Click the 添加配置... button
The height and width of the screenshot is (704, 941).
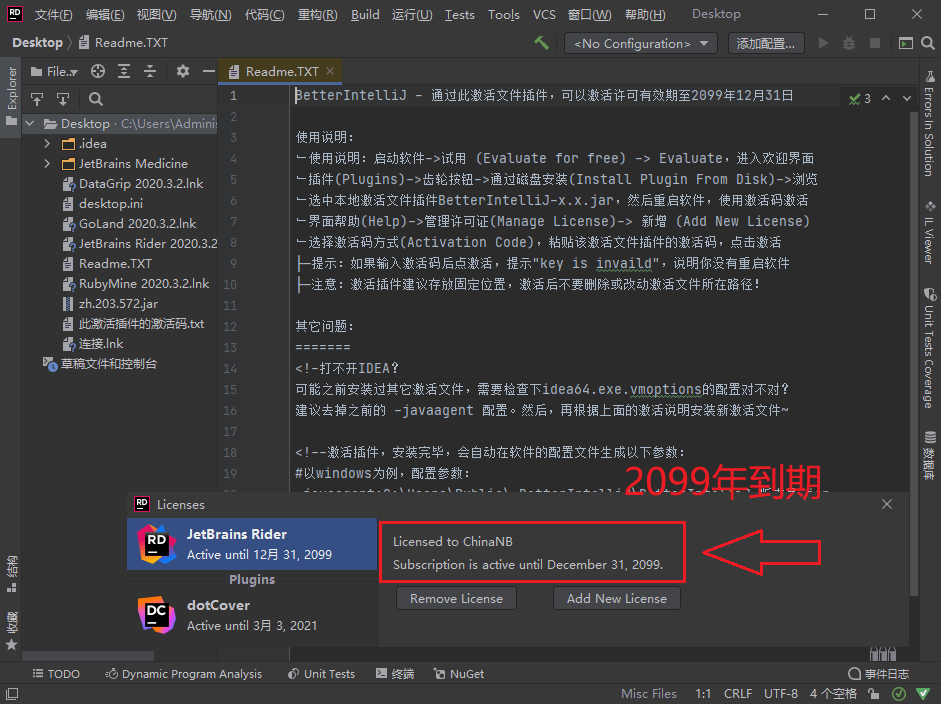tap(766, 43)
